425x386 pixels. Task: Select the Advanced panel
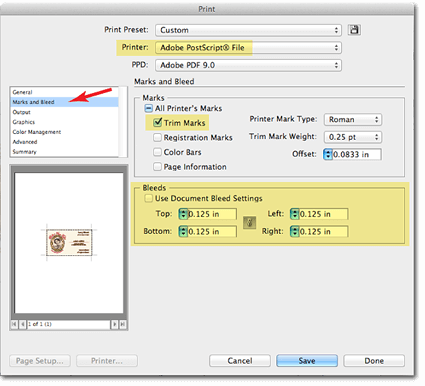(x=65, y=142)
